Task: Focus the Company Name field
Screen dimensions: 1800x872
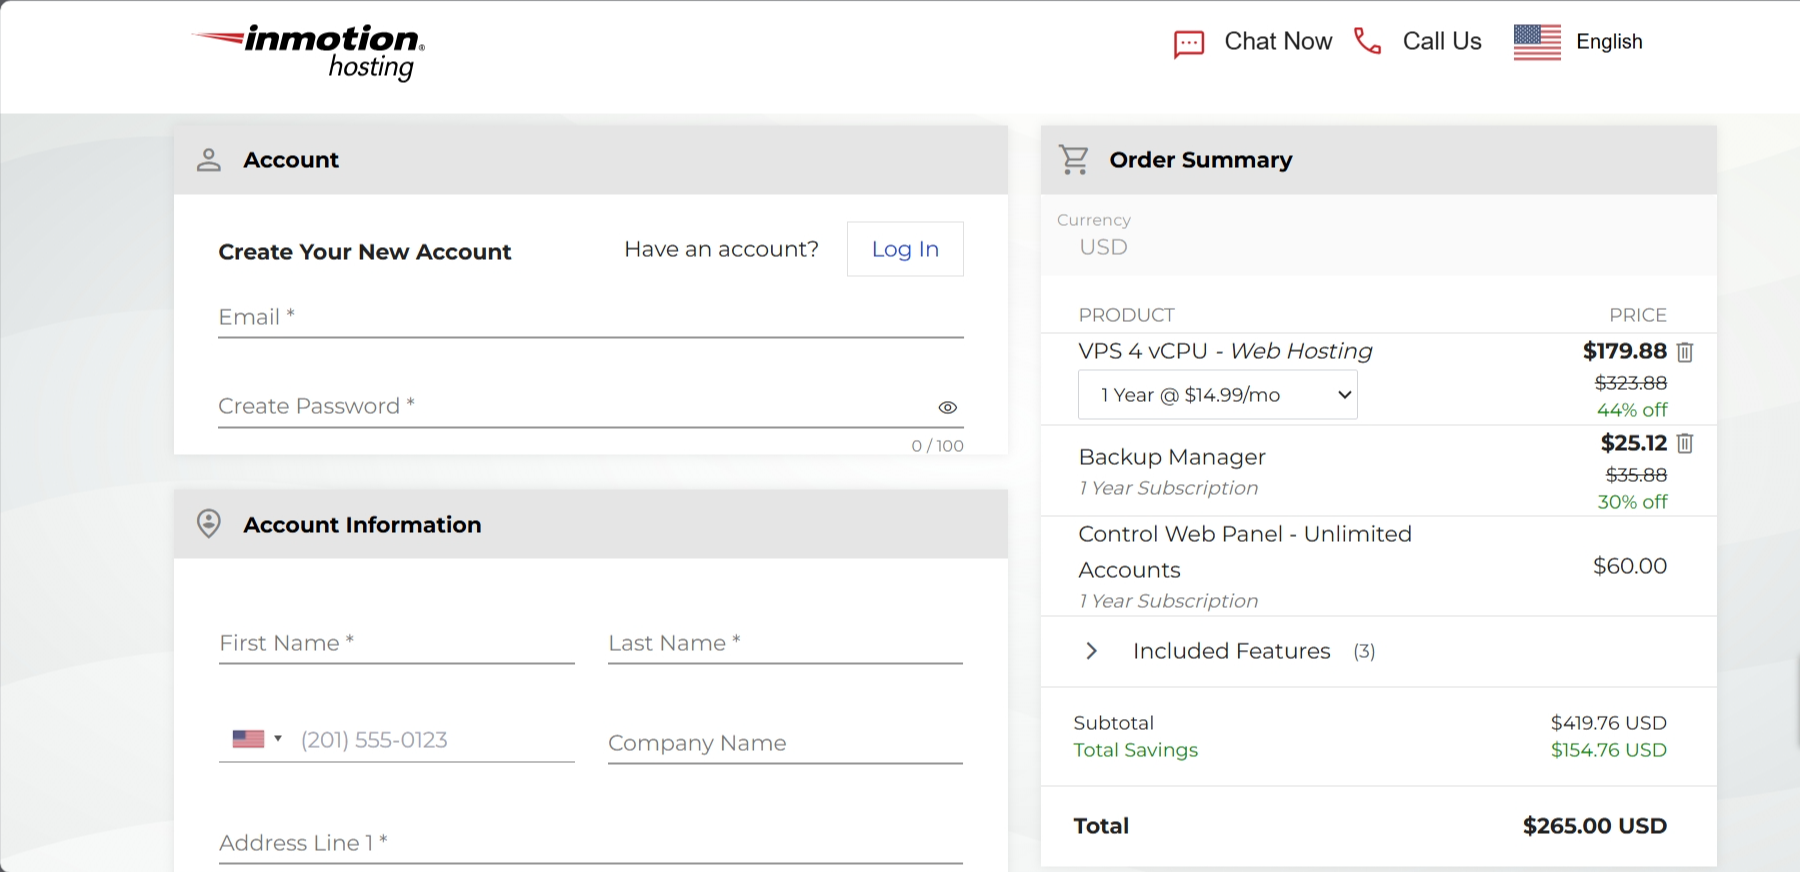Action: coord(785,743)
